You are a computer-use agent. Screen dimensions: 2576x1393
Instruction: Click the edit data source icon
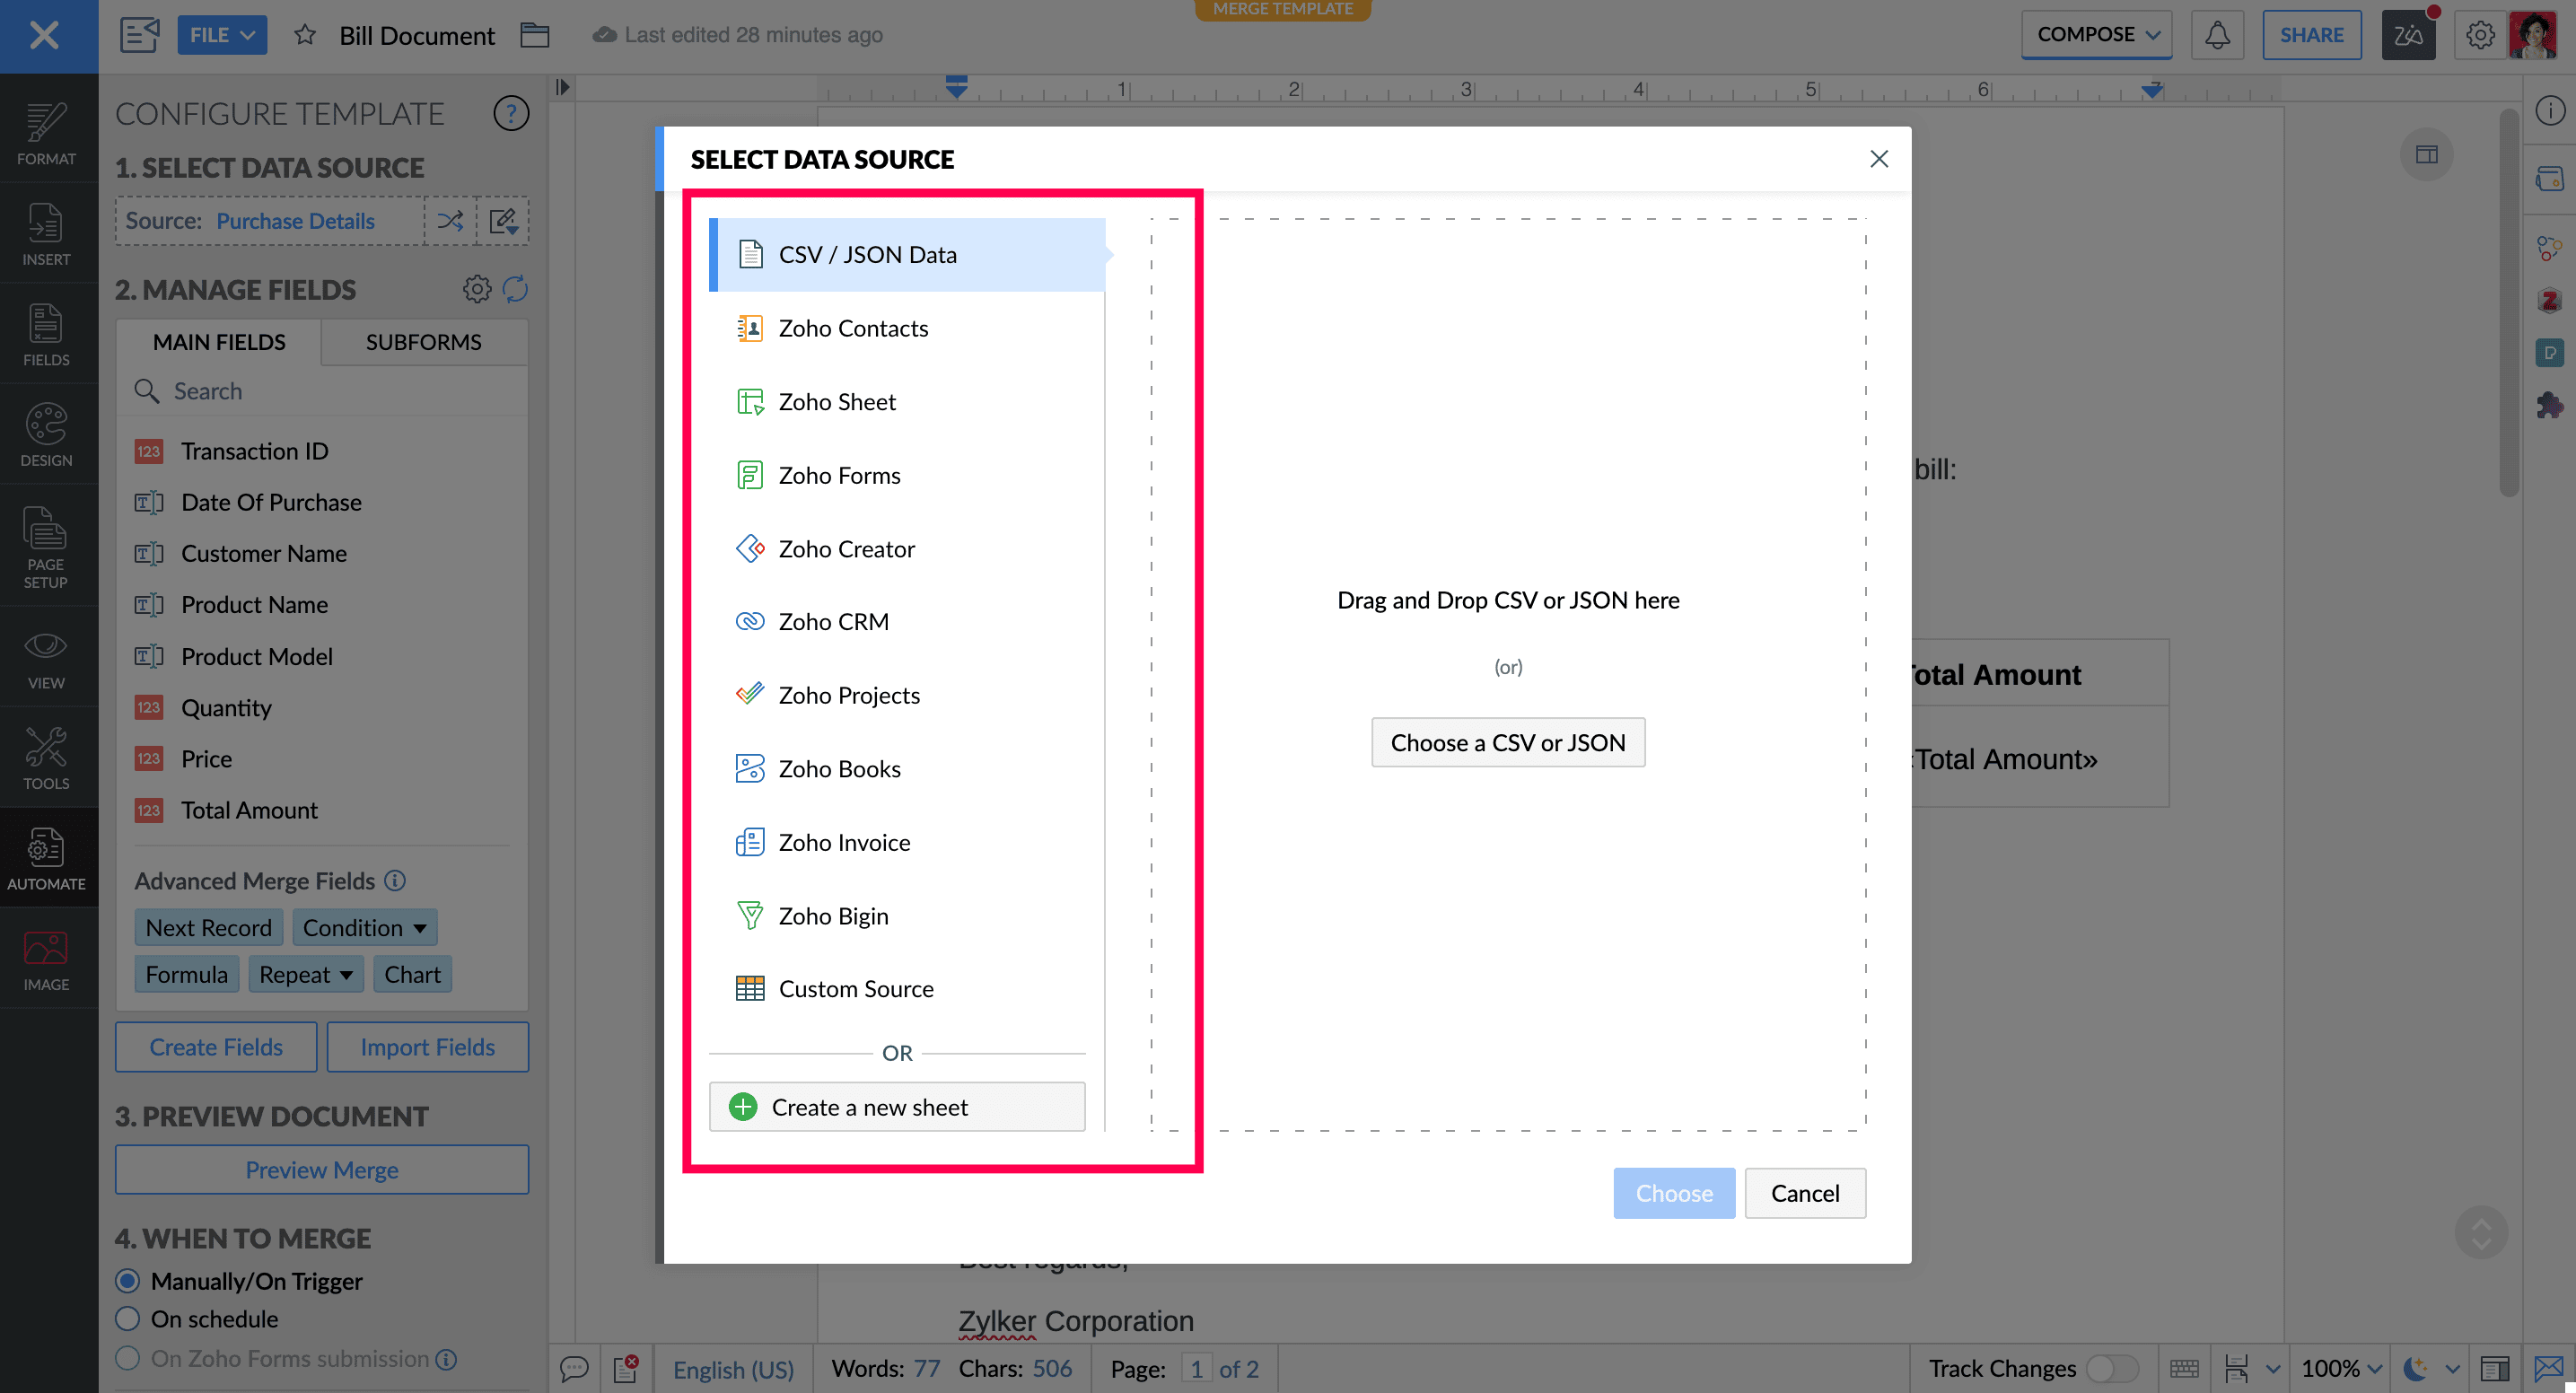(503, 220)
